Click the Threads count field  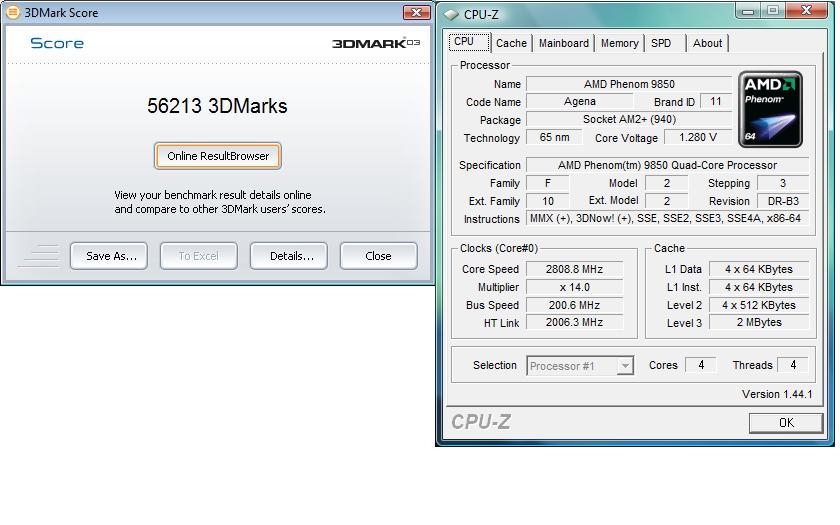(793, 365)
